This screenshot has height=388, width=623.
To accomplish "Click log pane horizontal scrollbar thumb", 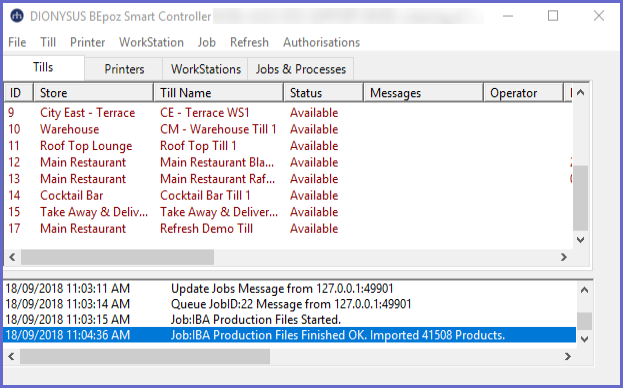I will pos(145,357).
